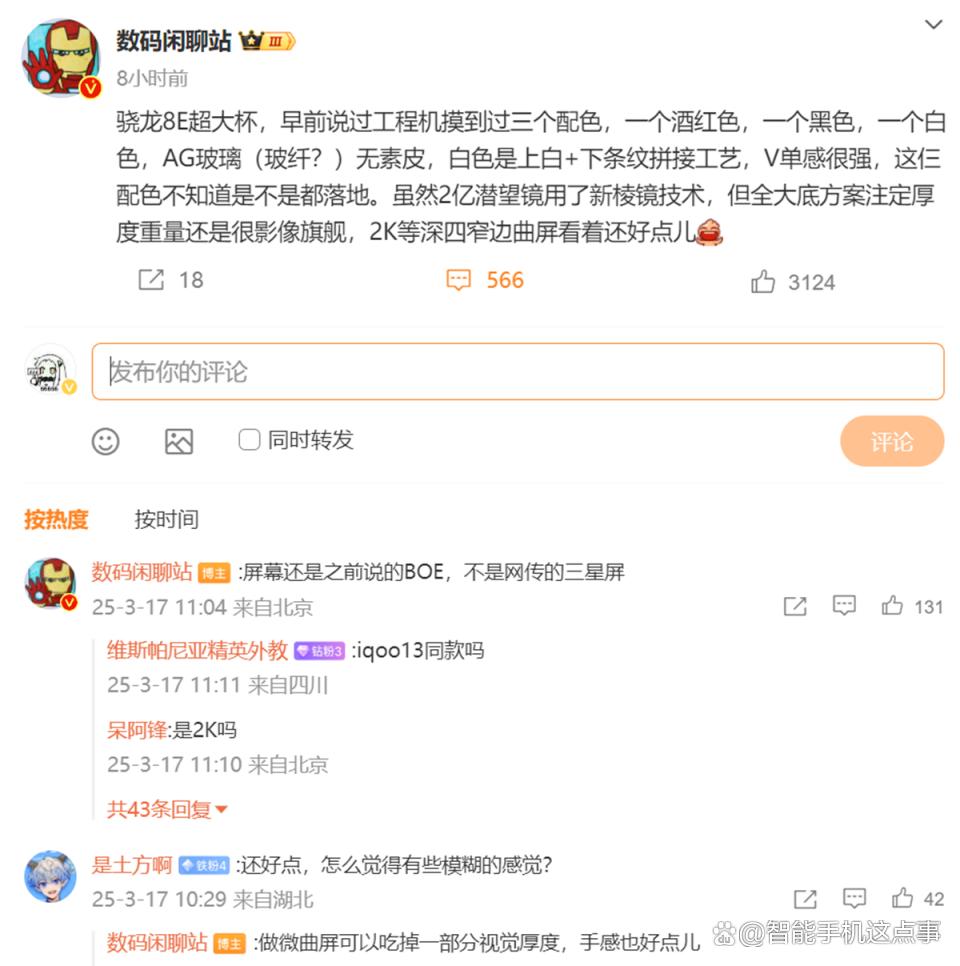Viewport: 960px width, 966px height.
Task: Enable the 同时转发 checkbox
Action: tap(249, 440)
